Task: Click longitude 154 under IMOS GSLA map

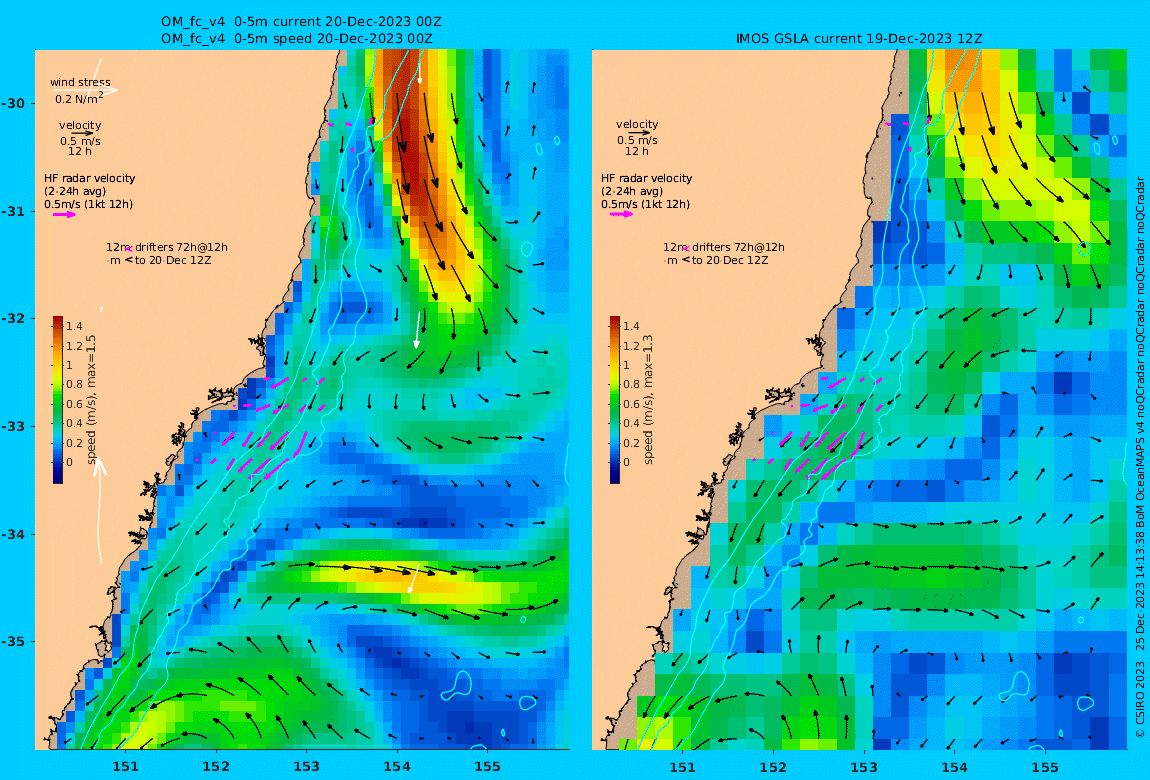Action: (954, 768)
